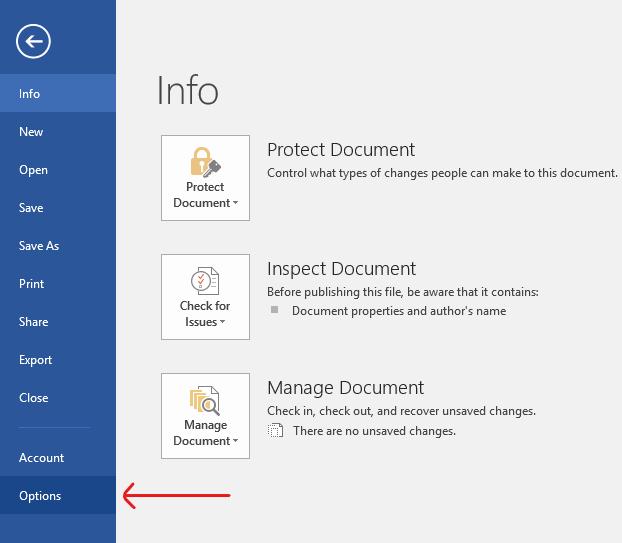622x543 pixels.
Task: Choose Save from the backstage menu
Action: point(58,208)
